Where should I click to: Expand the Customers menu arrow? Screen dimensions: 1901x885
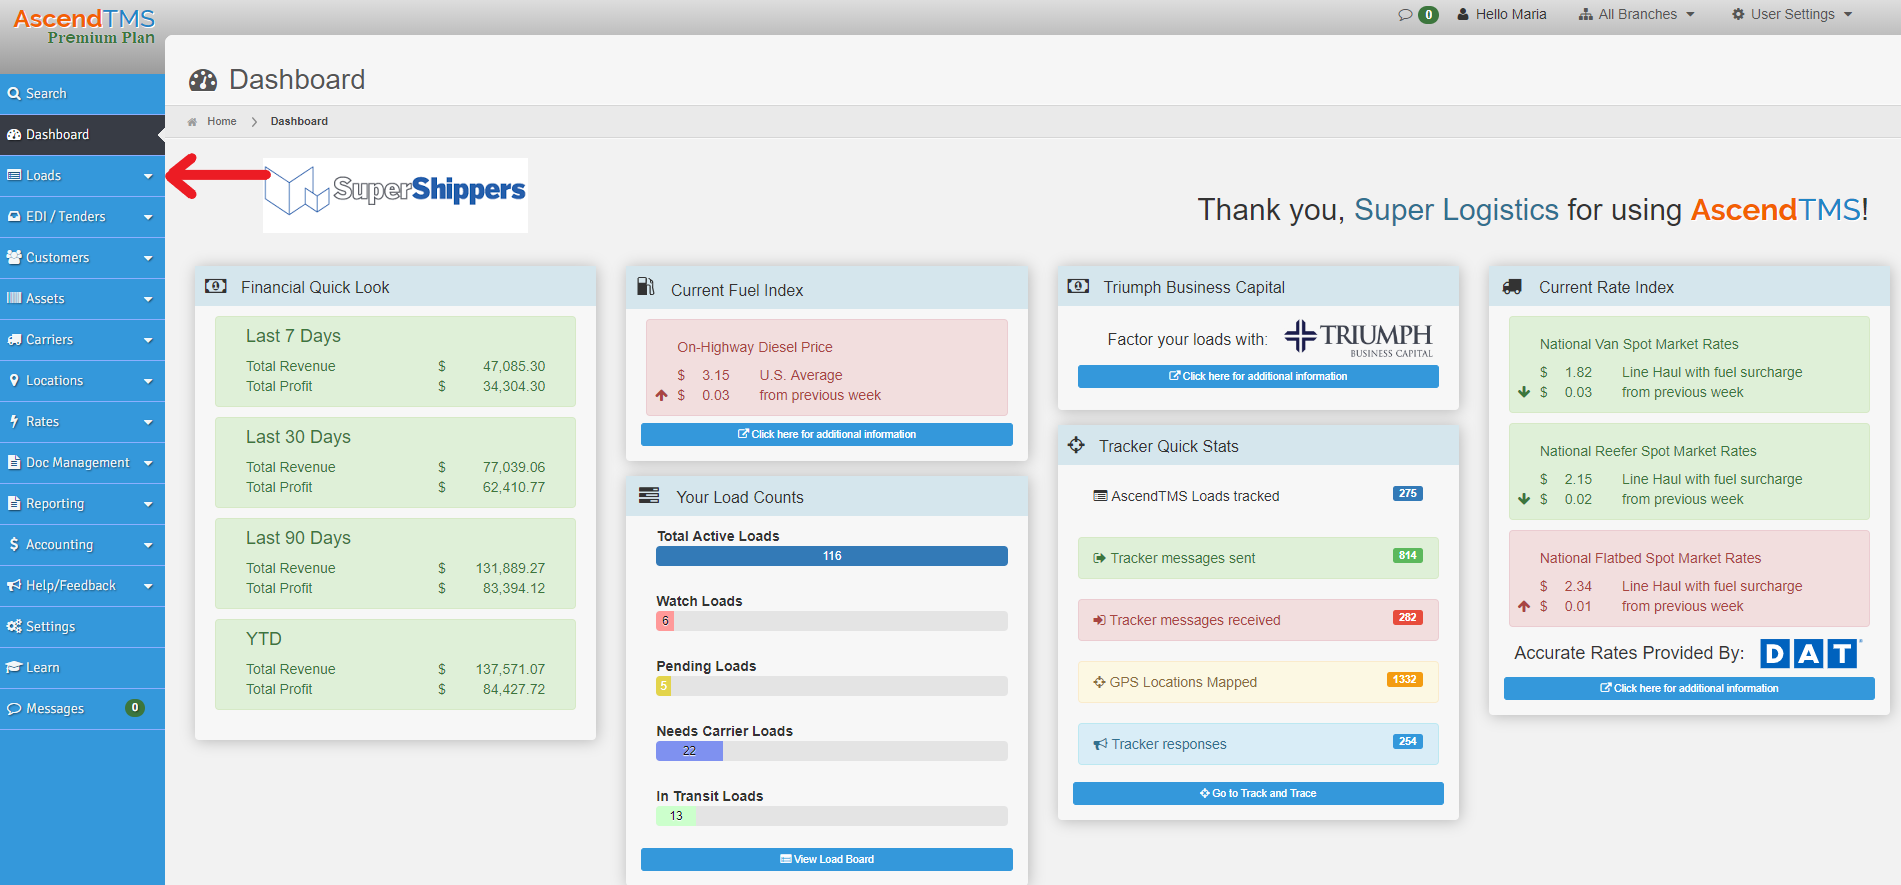pyautogui.click(x=148, y=258)
